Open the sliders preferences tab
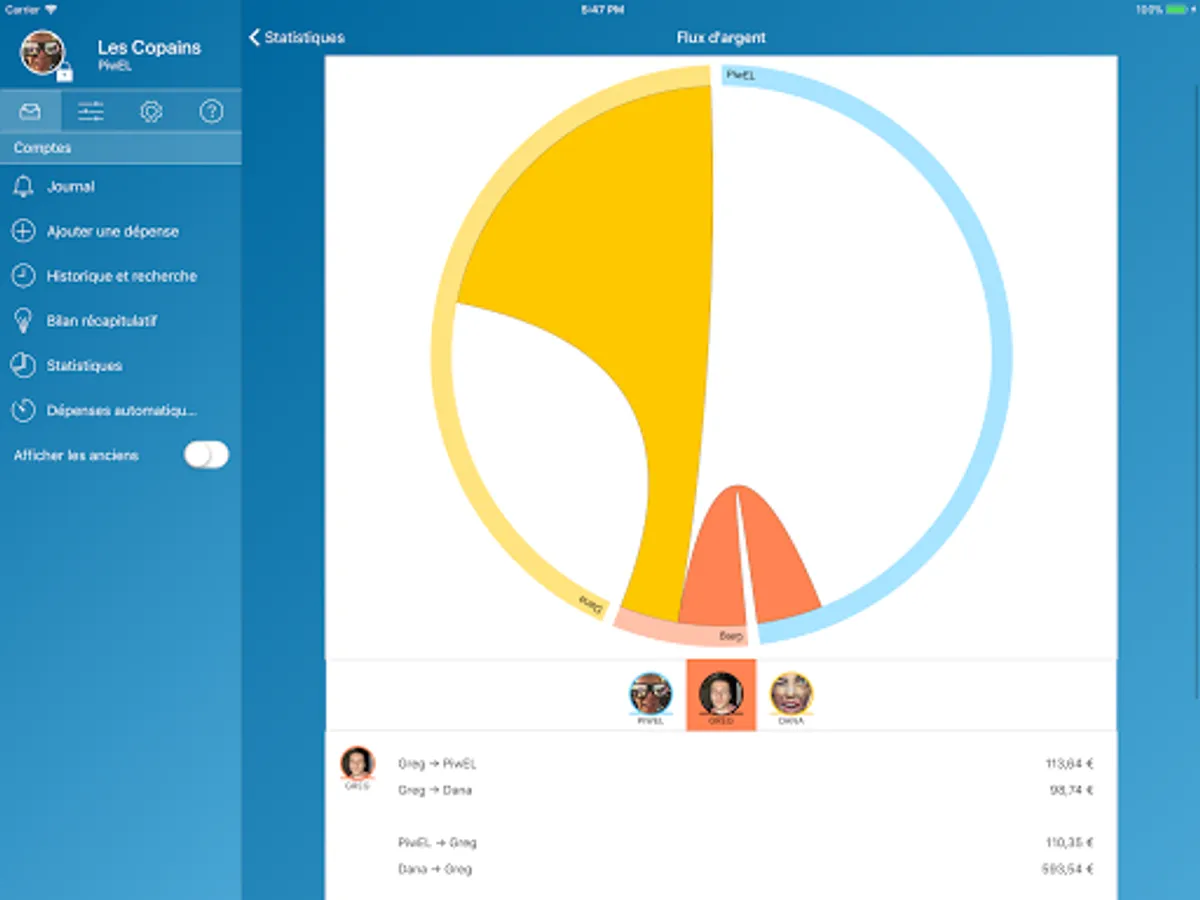Screen dimensions: 1200x900 (91, 111)
